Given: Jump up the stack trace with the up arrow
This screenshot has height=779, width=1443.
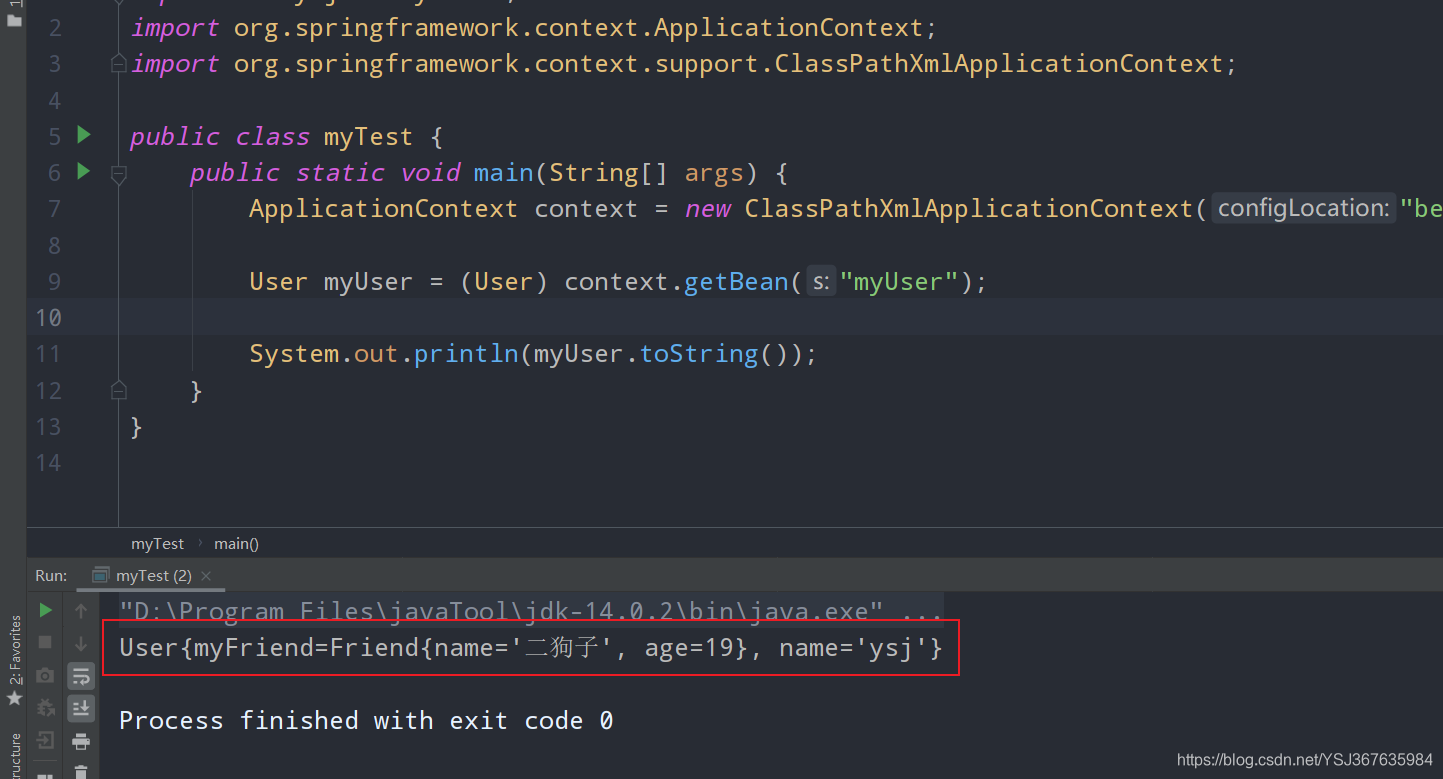Looking at the screenshot, I should (x=81, y=610).
